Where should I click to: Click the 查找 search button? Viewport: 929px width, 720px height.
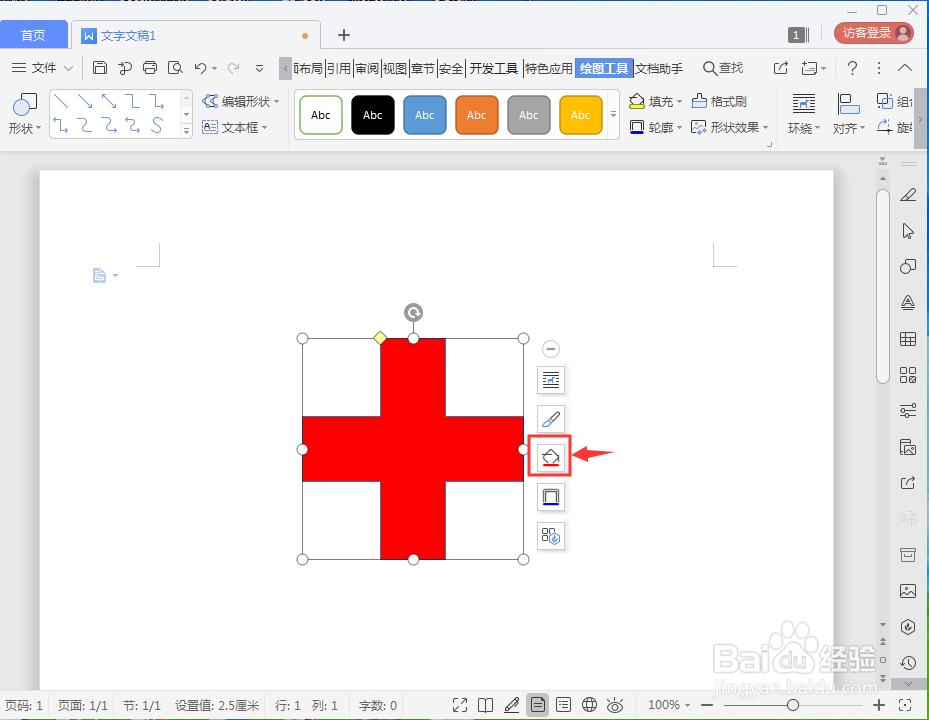tap(723, 68)
